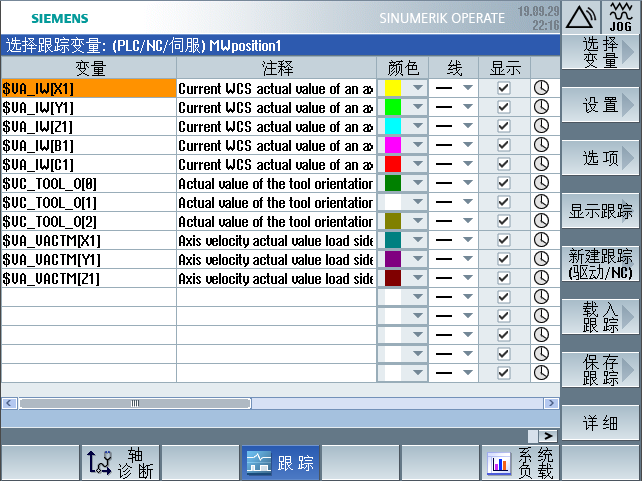Open the line style dropdown for $VA_VACTM[Z1]
The height and width of the screenshot is (481, 642).
468,278
